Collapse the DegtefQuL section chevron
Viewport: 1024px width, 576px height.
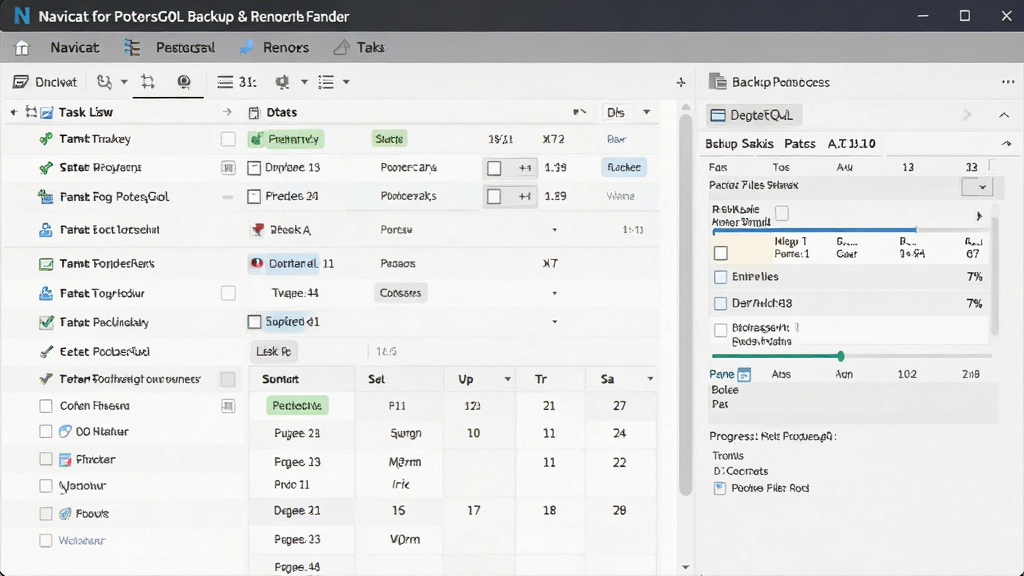(1004, 116)
